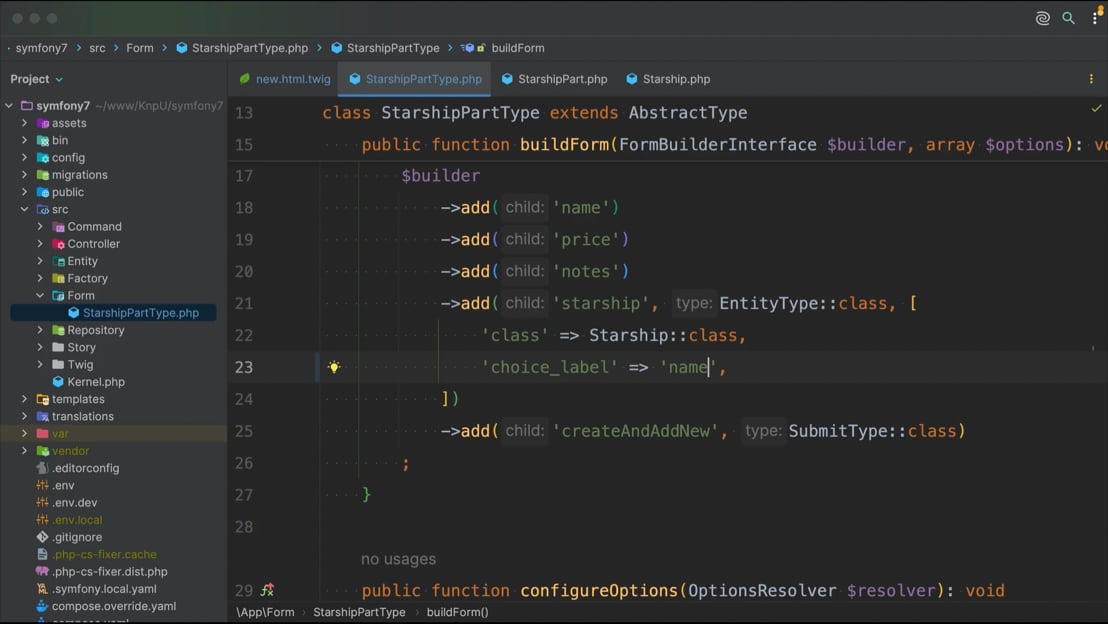Click the templates folder icon
The height and width of the screenshot is (624, 1108).
pyautogui.click(x=42, y=399)
